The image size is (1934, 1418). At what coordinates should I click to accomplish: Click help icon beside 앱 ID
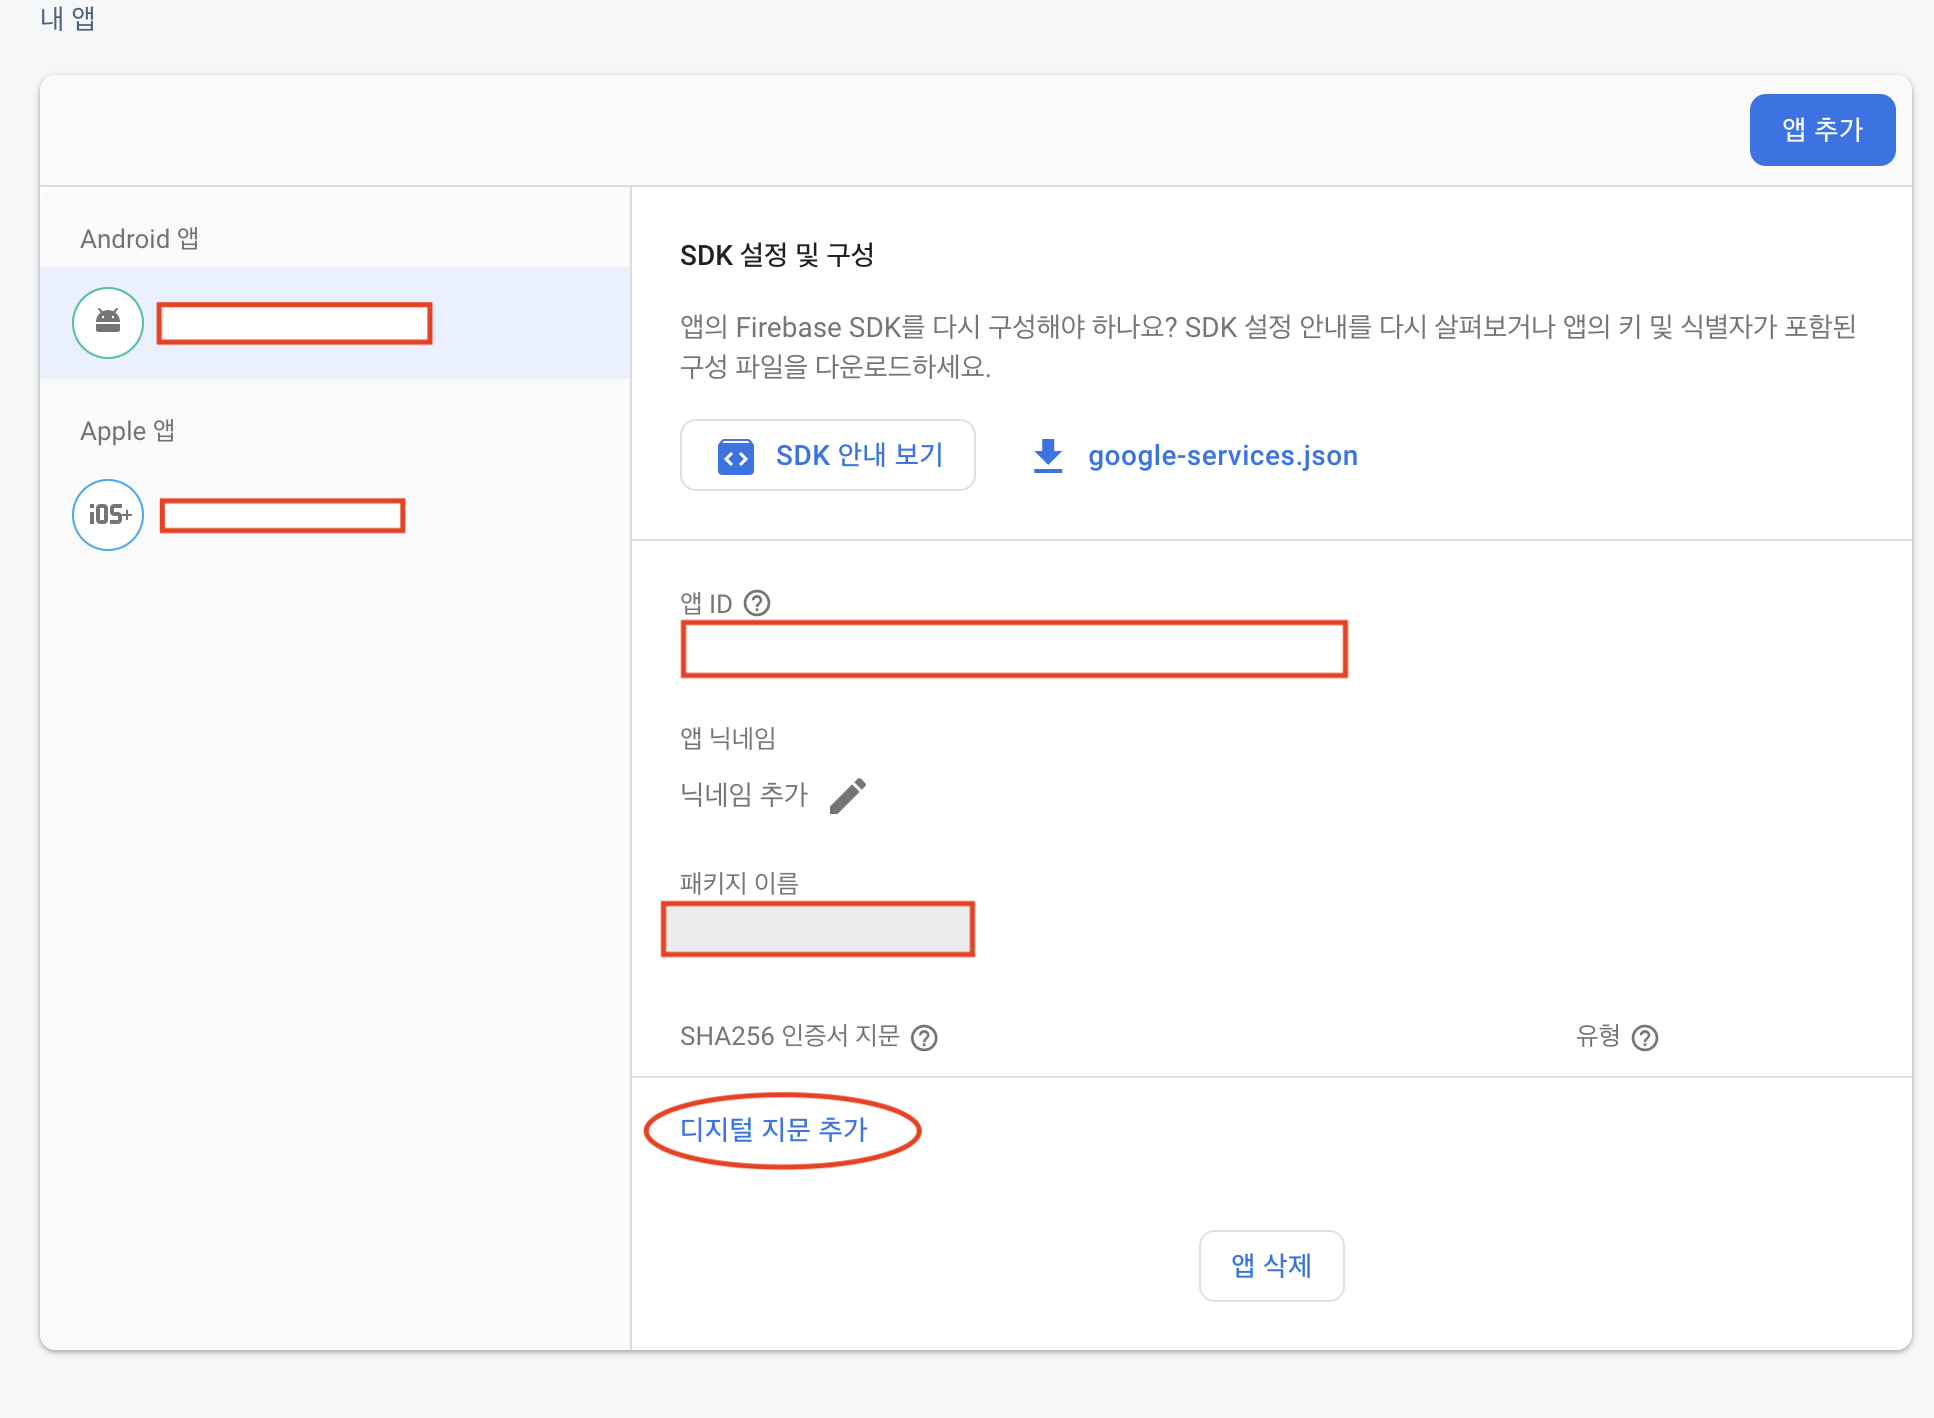pyautogui.click(x=758, y=603)
